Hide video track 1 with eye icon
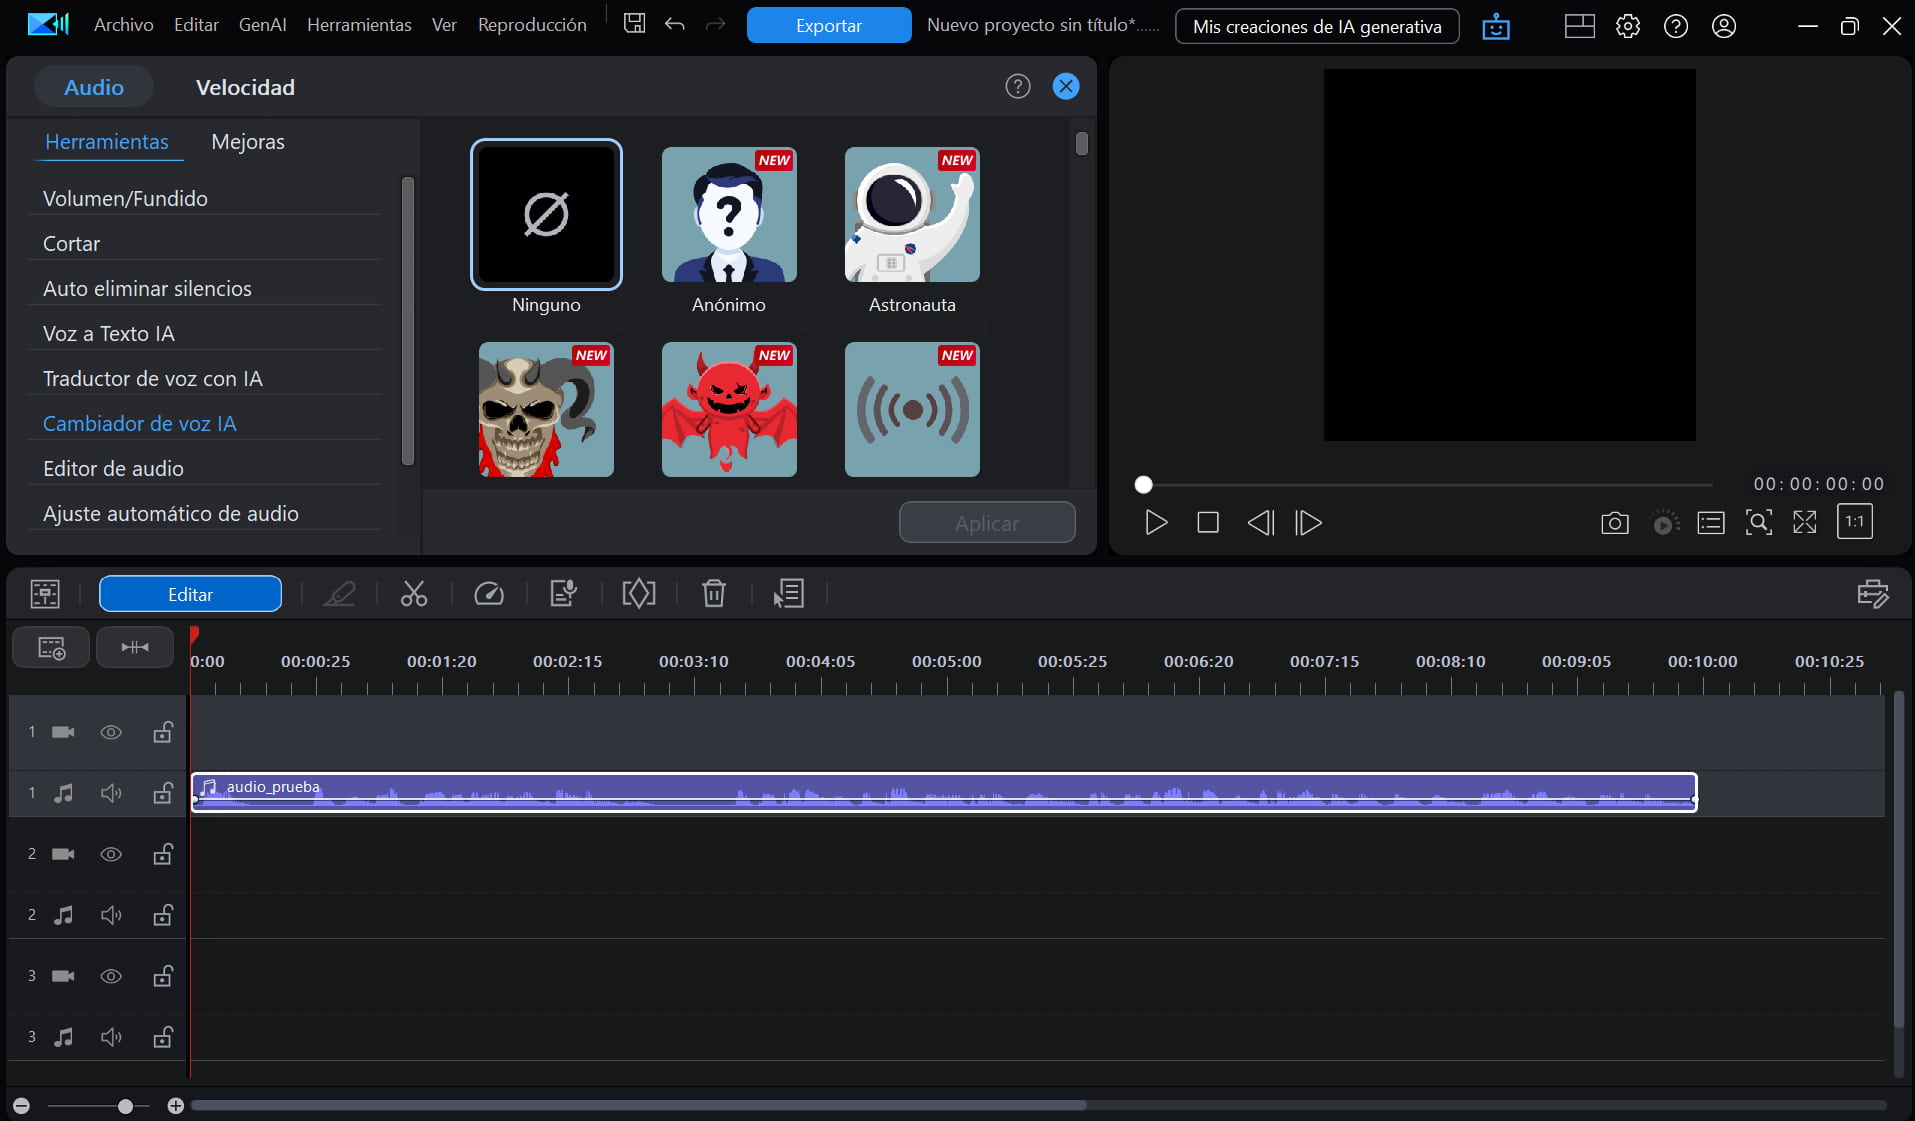Screen dimensions: 1915x1121 pyautogui.click(x=111, y=732)
